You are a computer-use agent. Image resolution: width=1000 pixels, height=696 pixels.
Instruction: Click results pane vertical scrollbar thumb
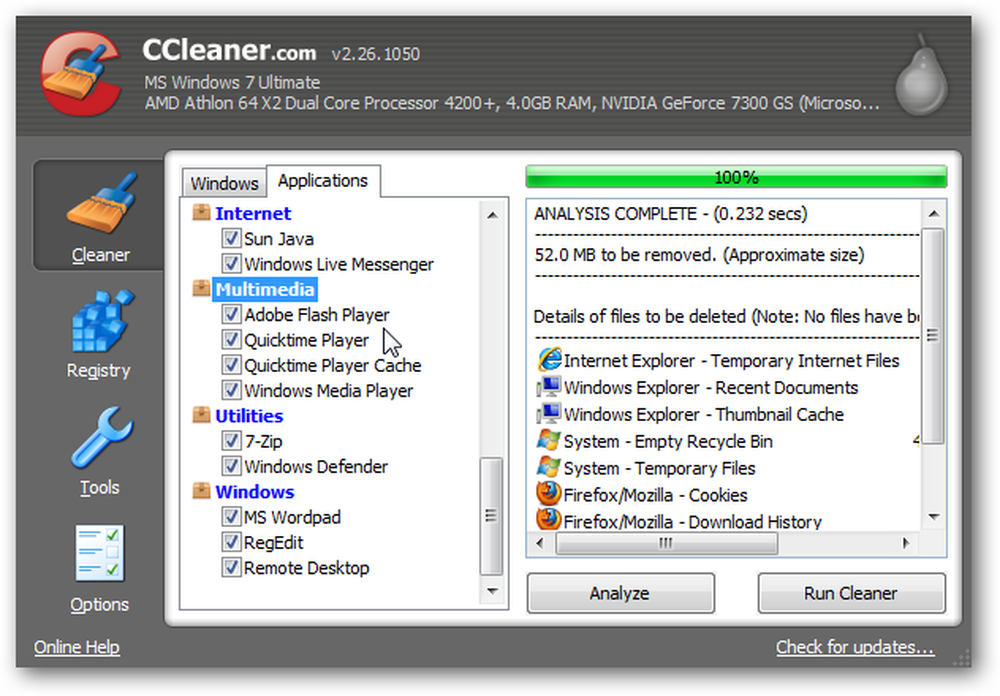[x=933, y=336]
